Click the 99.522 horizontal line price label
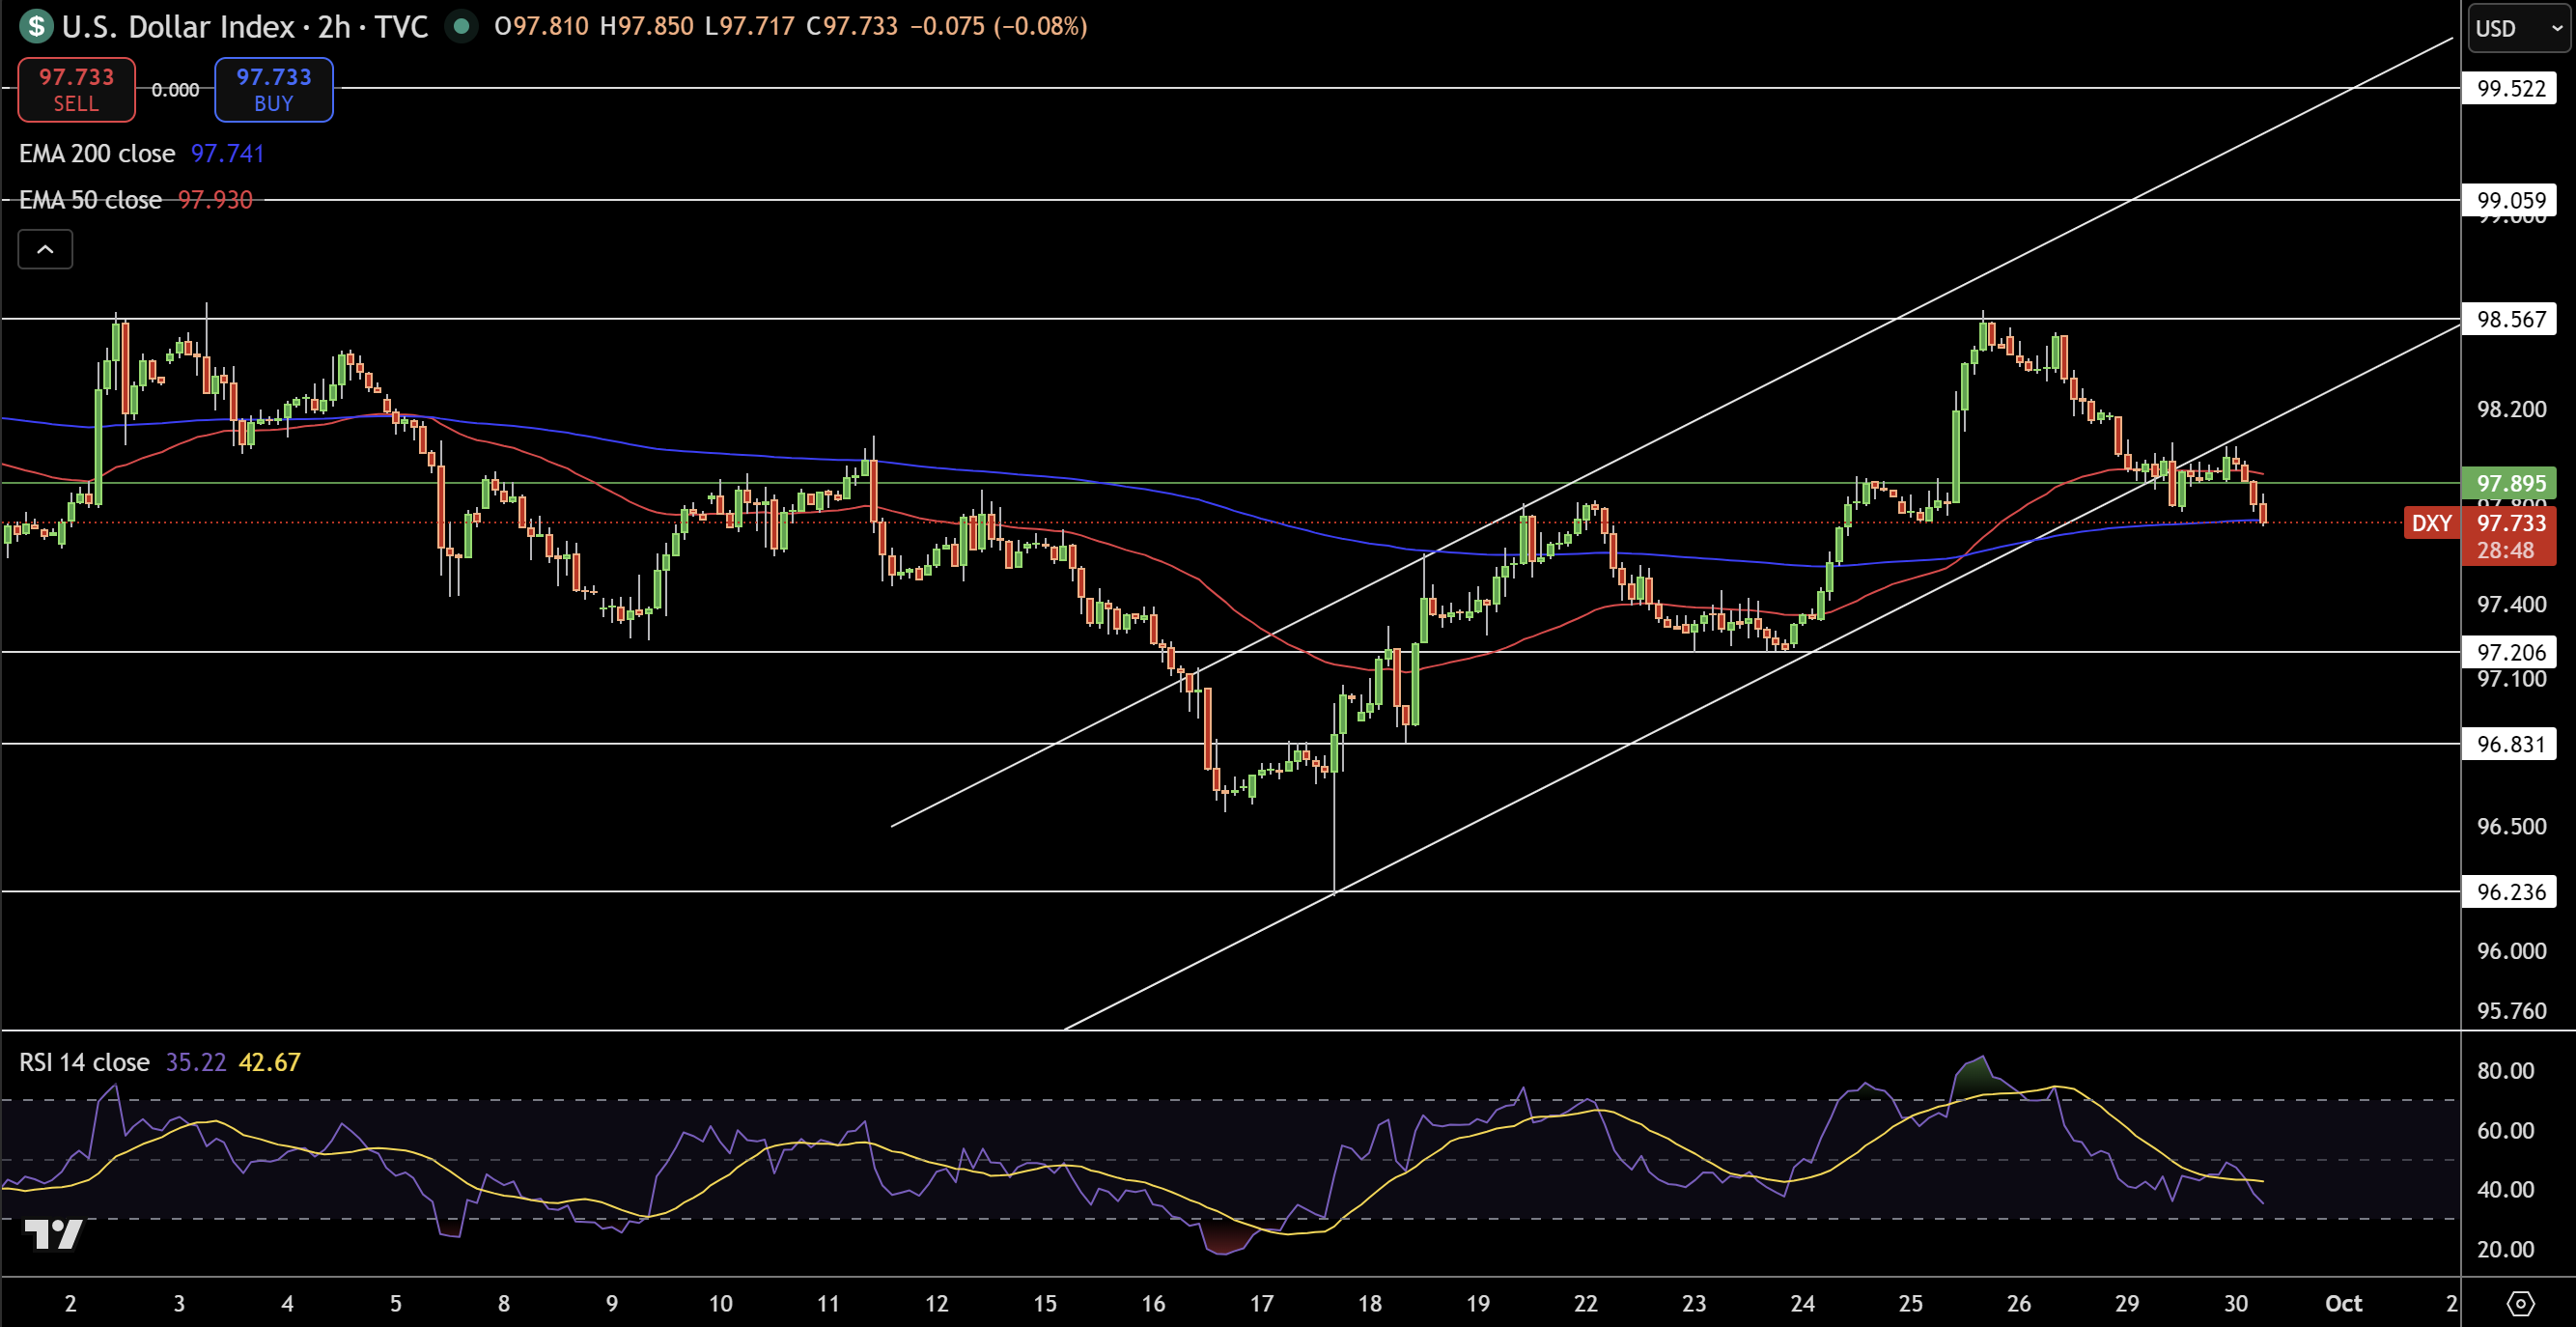The image size is (2576, 1327). 2510,89
